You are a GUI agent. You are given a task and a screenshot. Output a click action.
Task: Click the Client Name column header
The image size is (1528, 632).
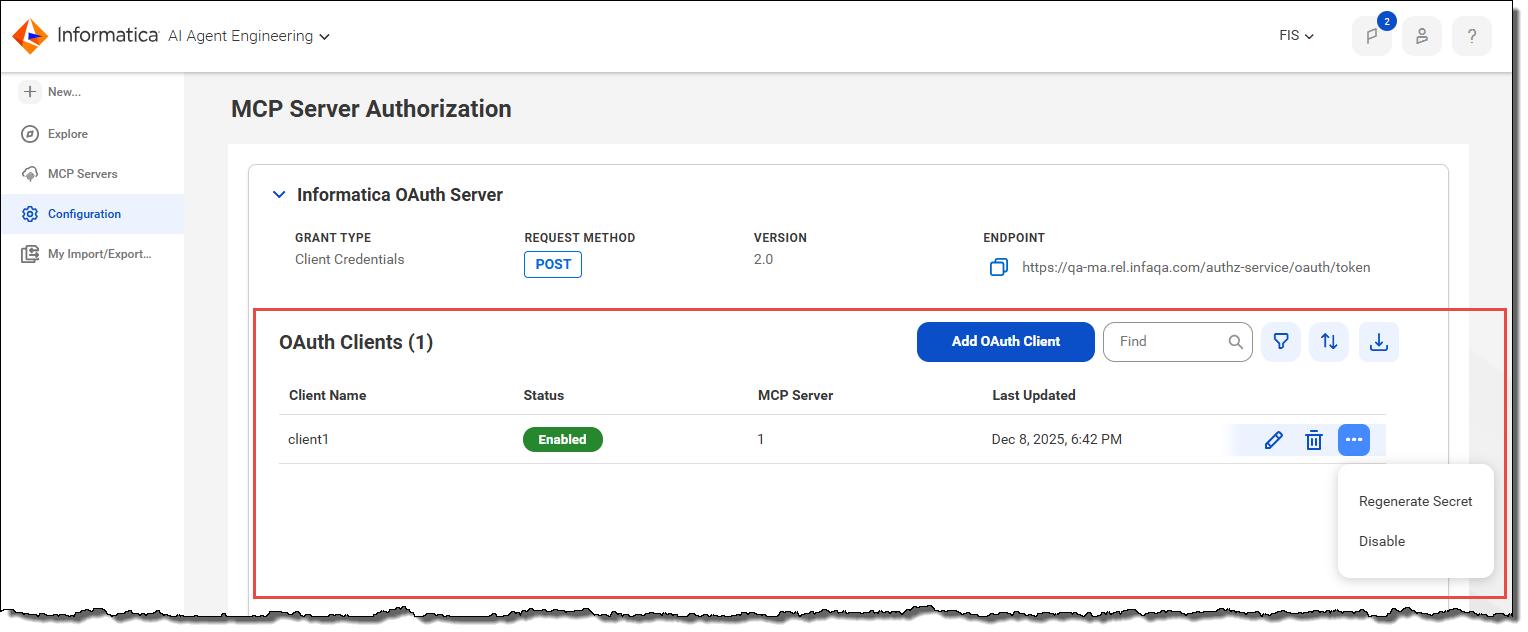(328, 395)
